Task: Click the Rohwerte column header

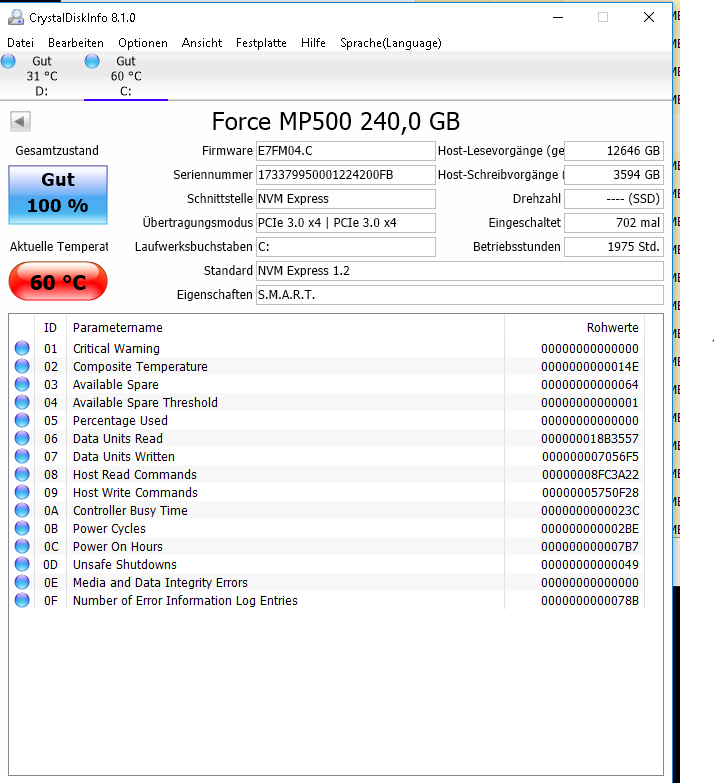Action: click(574, 328)
